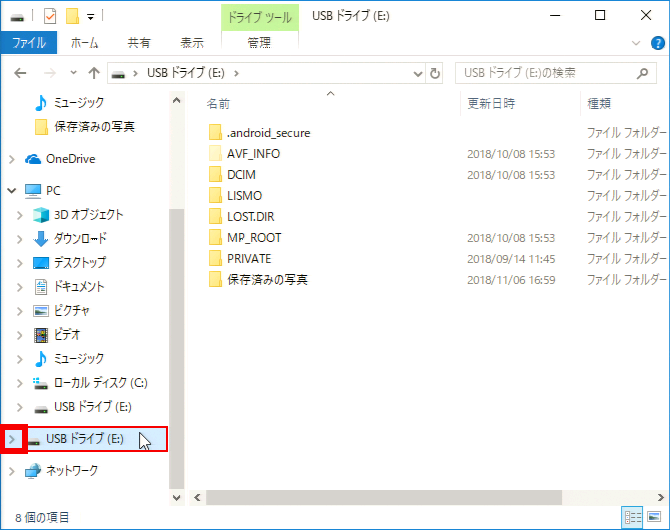Select the LOST.DIR folder
This screenshot has height=530, width=670.
(242, 217)
